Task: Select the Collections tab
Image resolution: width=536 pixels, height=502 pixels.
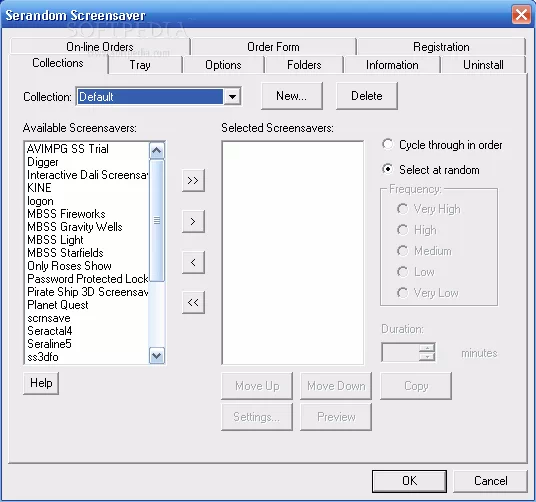Action: tap(58, 63)
